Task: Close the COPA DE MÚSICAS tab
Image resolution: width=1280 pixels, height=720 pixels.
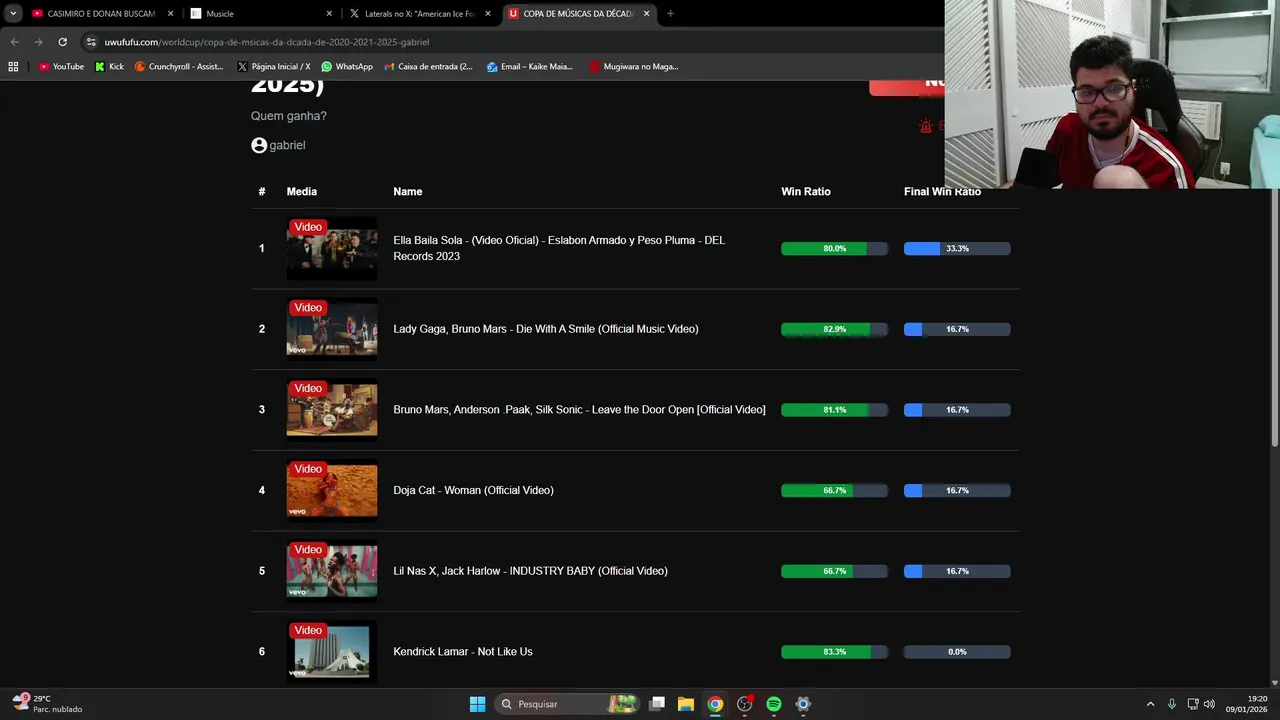Action: 646,14
